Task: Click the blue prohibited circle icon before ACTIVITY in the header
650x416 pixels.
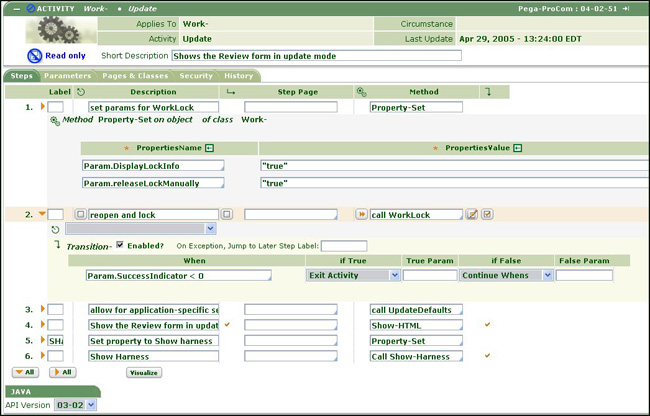Action: coord(30,8)
